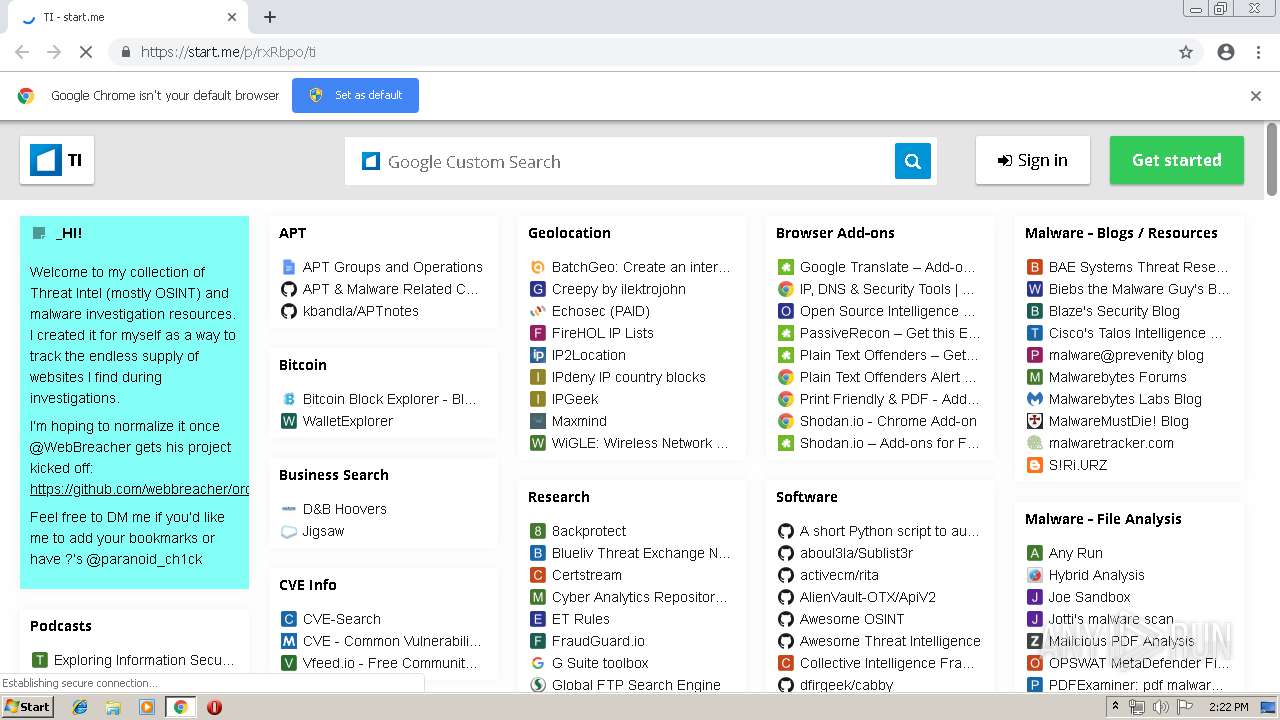Show hidden icons in system tray

1115,707
